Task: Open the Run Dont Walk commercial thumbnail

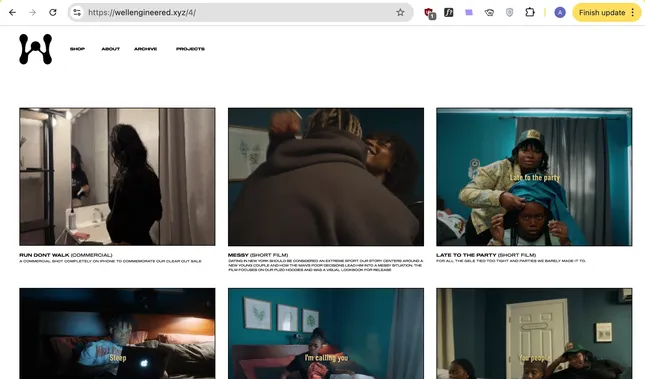Action: coord(117,177)
